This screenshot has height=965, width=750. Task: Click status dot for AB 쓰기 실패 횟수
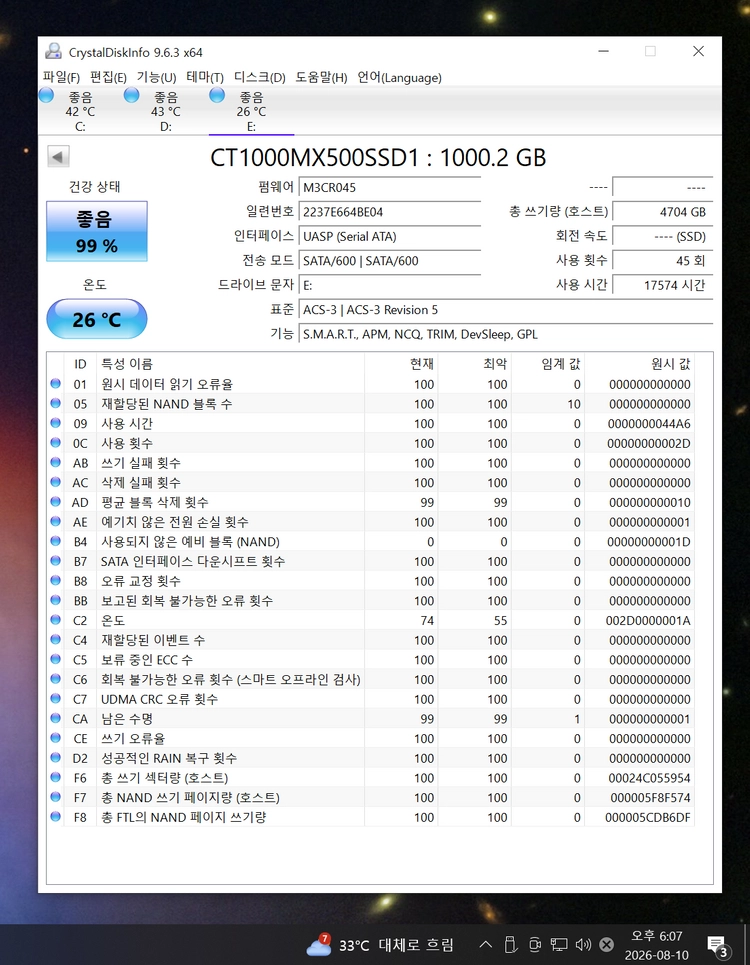[55, 462]
